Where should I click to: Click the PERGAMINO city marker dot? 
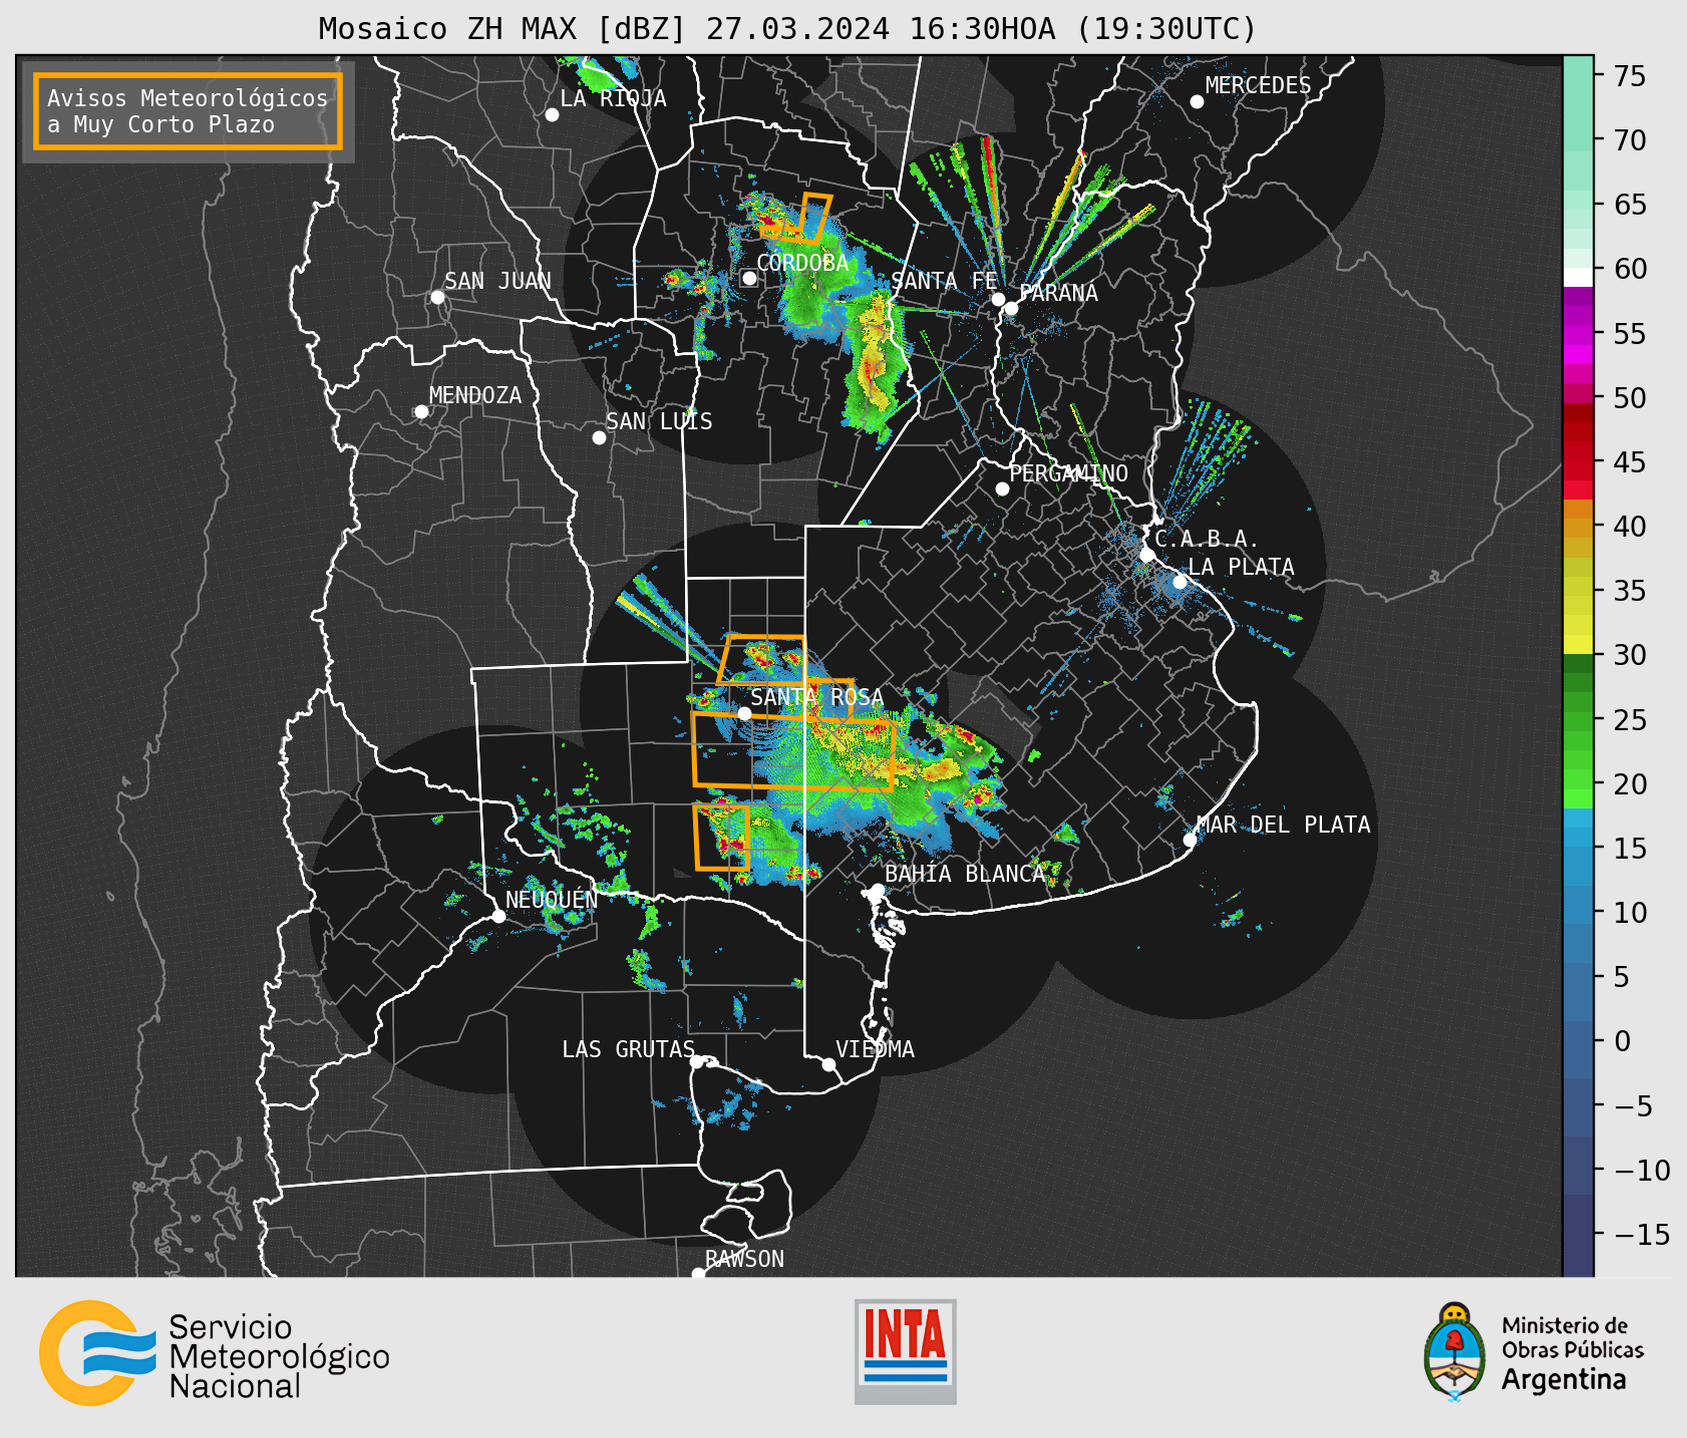point(1002,489)
